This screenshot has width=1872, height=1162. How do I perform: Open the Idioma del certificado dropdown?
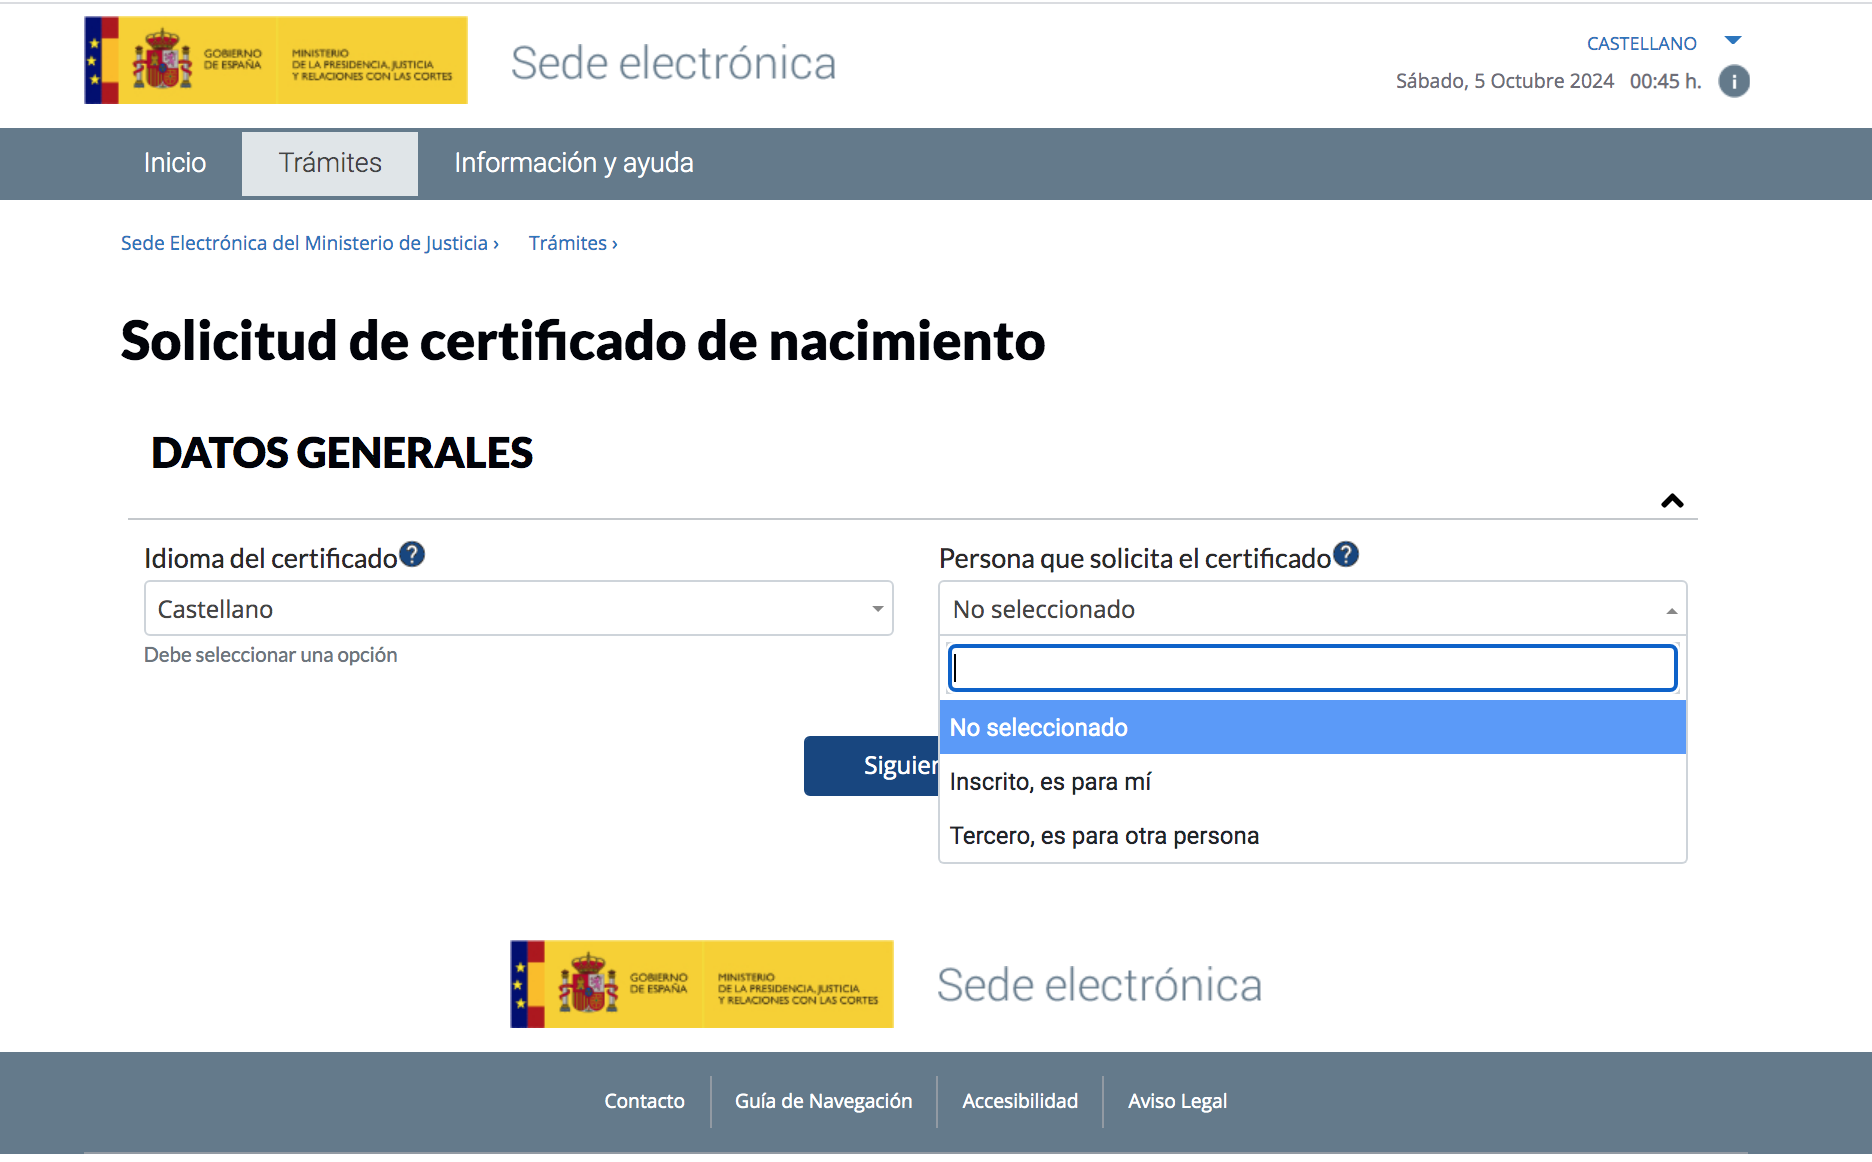coord(518,608)
